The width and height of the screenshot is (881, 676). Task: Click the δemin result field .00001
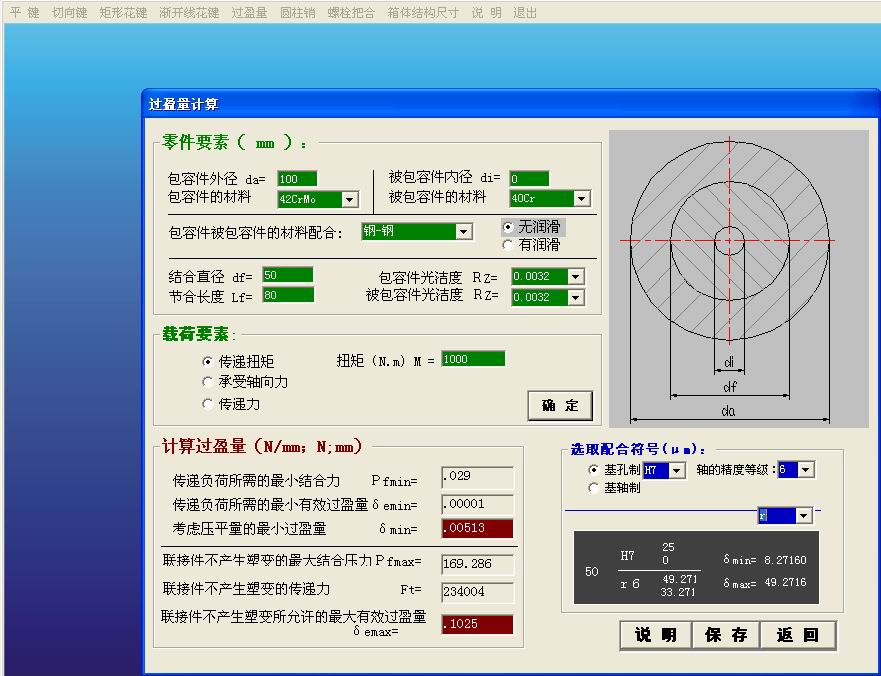[x=478, y=504]
